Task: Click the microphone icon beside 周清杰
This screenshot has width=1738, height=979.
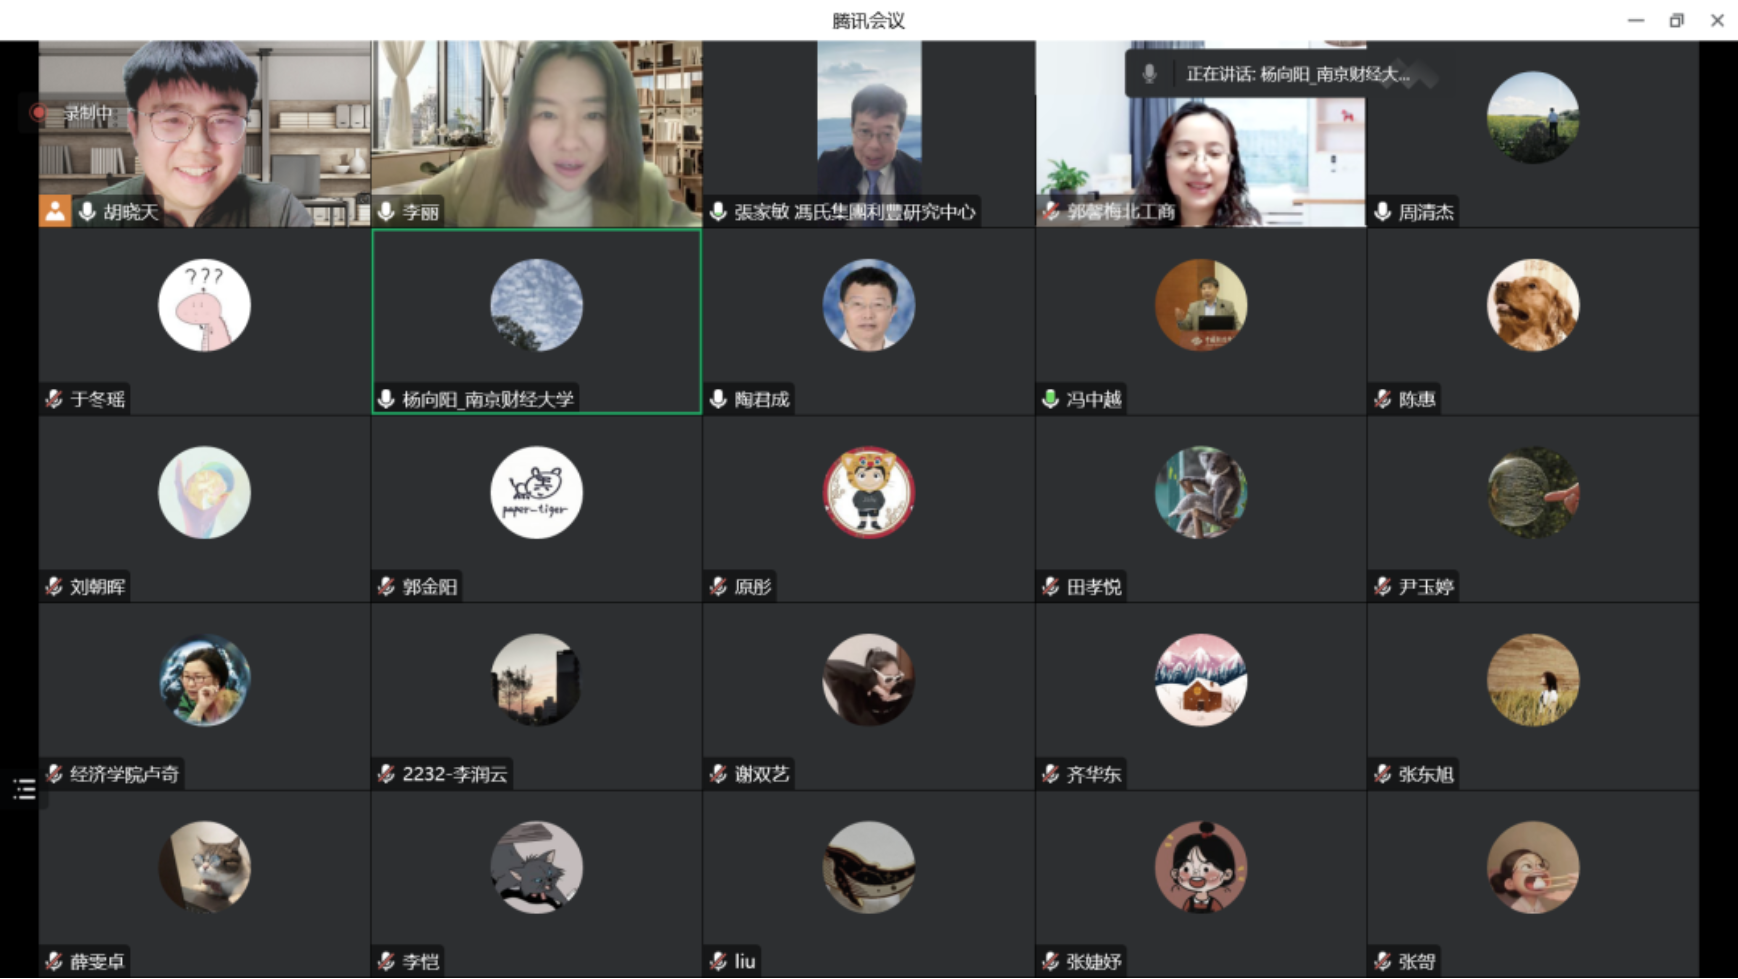Action: coord(1382,211)
